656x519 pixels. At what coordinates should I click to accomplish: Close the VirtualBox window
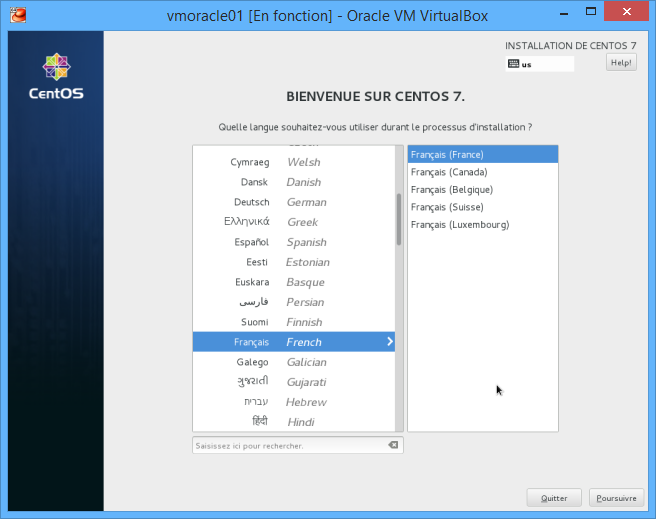point(627,12)
